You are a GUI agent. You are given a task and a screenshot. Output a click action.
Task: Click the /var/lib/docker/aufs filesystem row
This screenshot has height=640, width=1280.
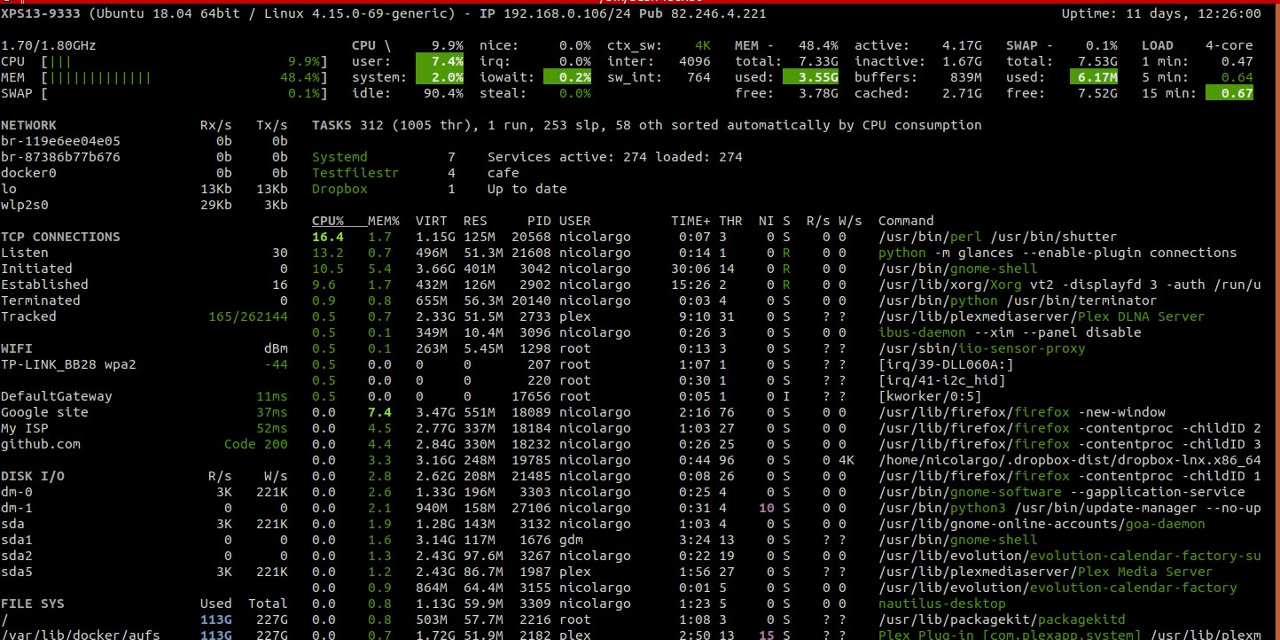pyautogui.click(x=144, y=635)
